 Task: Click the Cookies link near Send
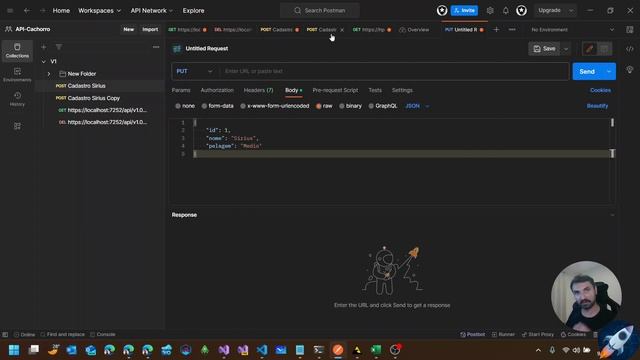click(x=600, y=90)
